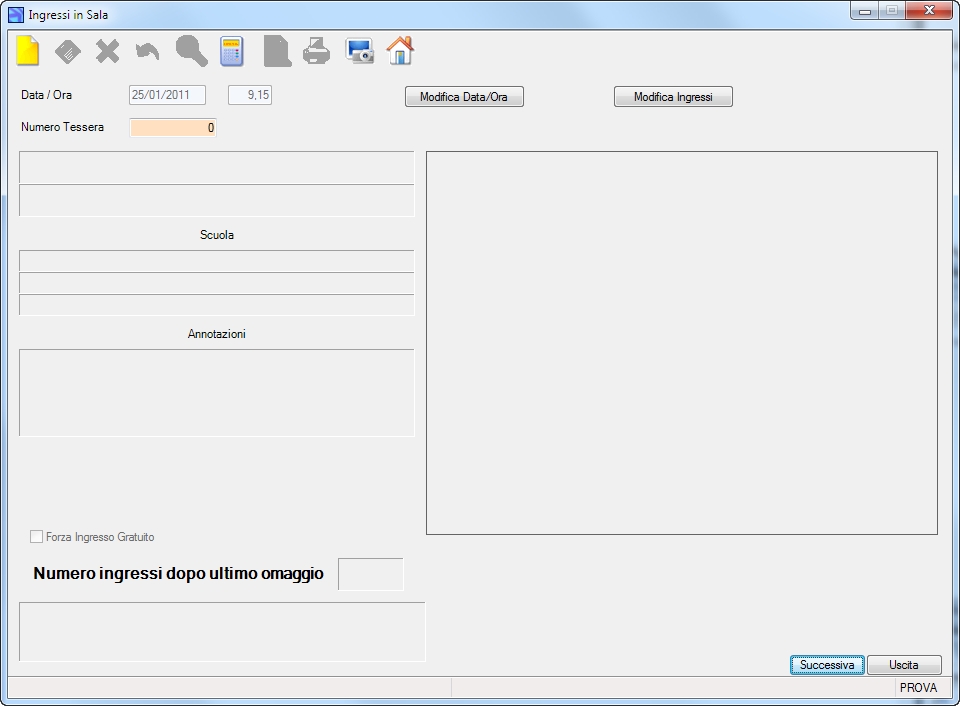This screenshot has height=706, width=960.
Task: Click the Modifica Ingressi button
Action: (673, 97)
